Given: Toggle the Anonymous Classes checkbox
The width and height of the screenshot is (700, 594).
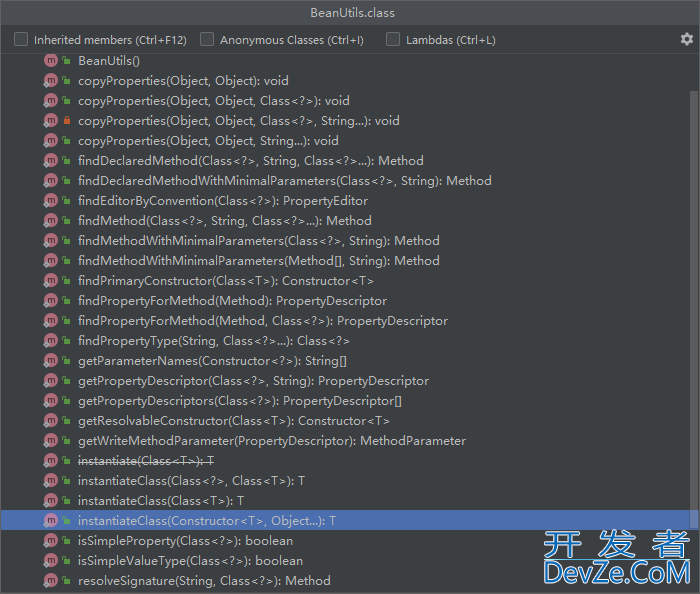Looking at the screenshot, I should [207, 39].
